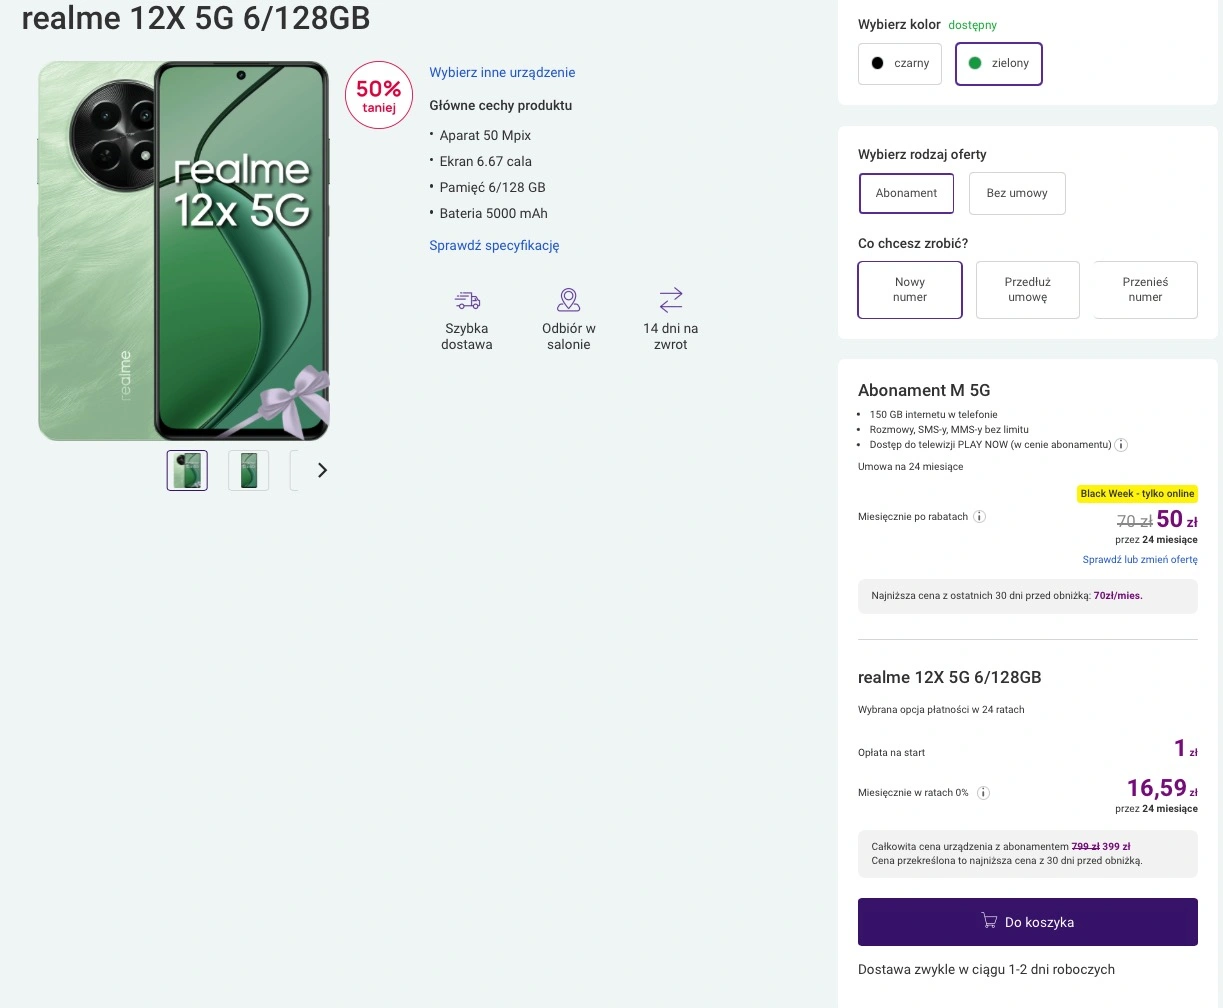
Task: Select the czarny color option
Action: [900, 63]
